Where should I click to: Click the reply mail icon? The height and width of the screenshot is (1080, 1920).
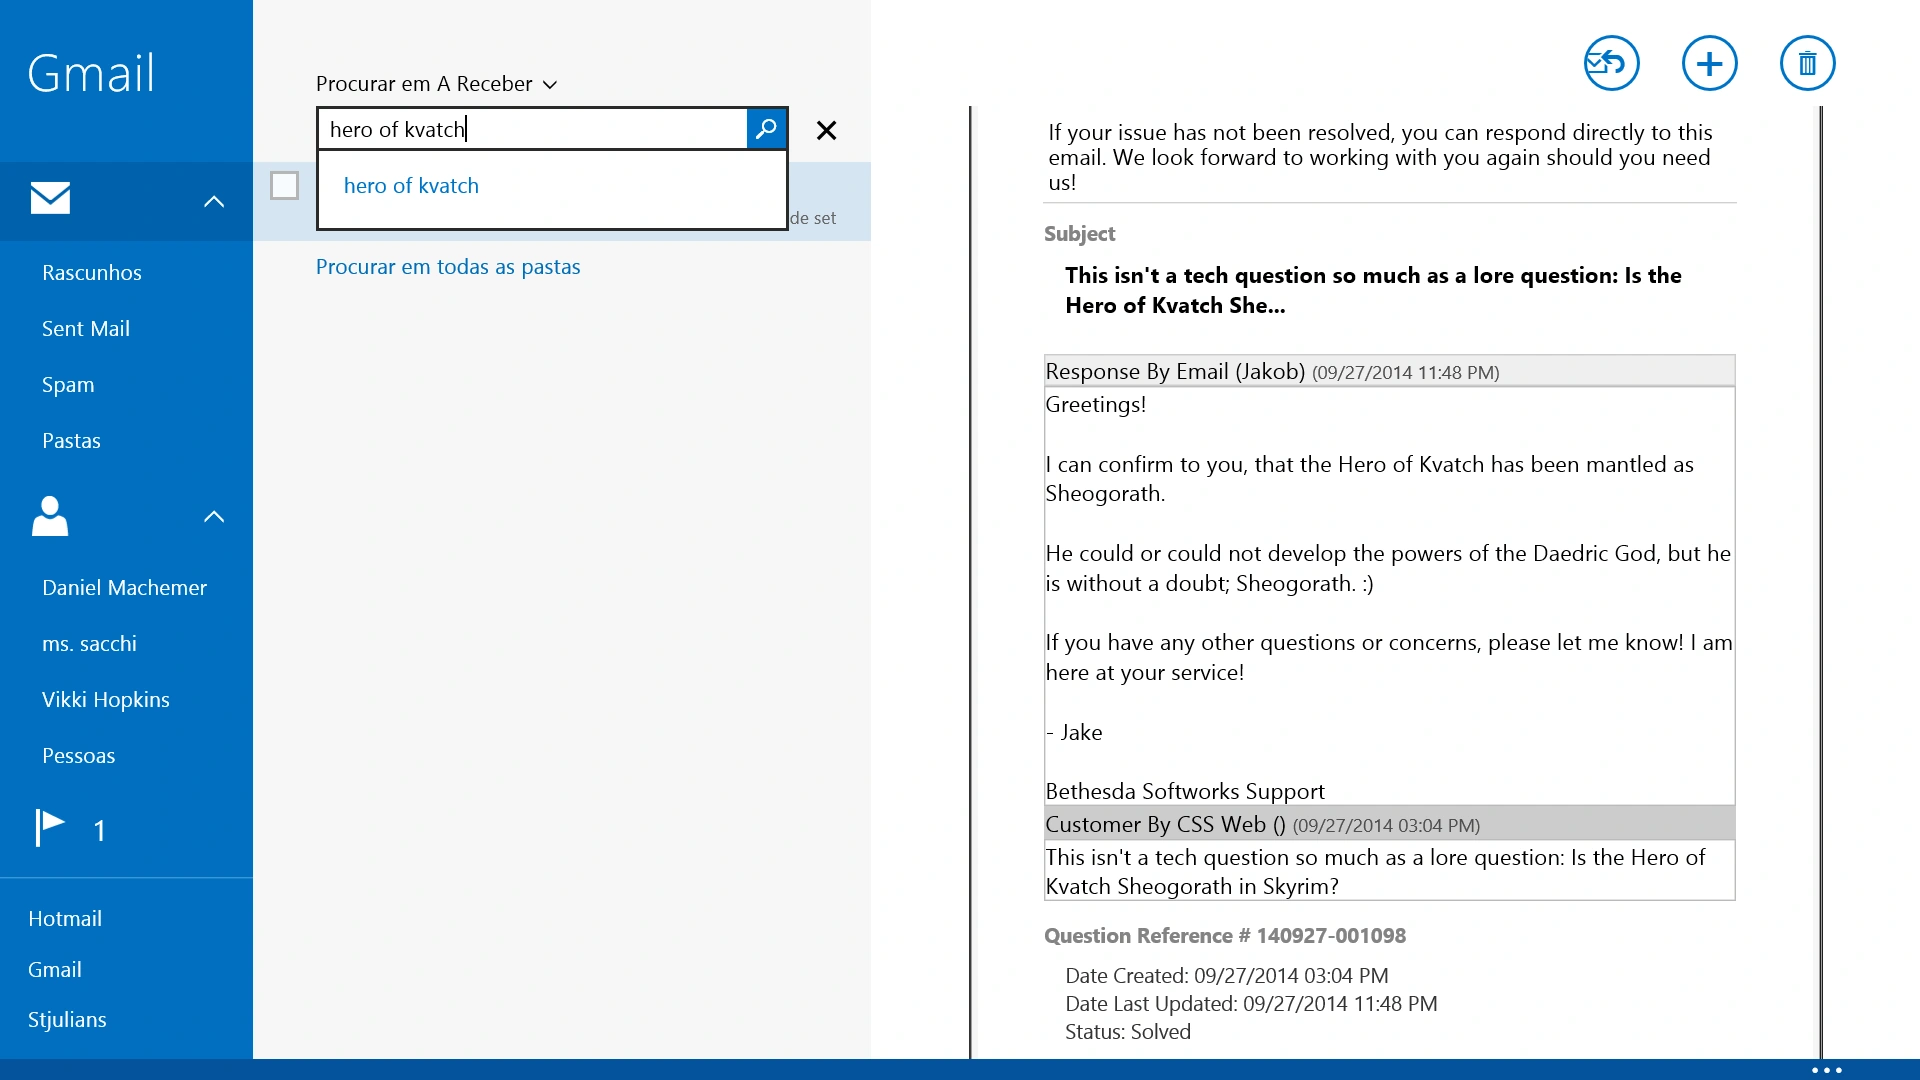(x=1611, y=64)
